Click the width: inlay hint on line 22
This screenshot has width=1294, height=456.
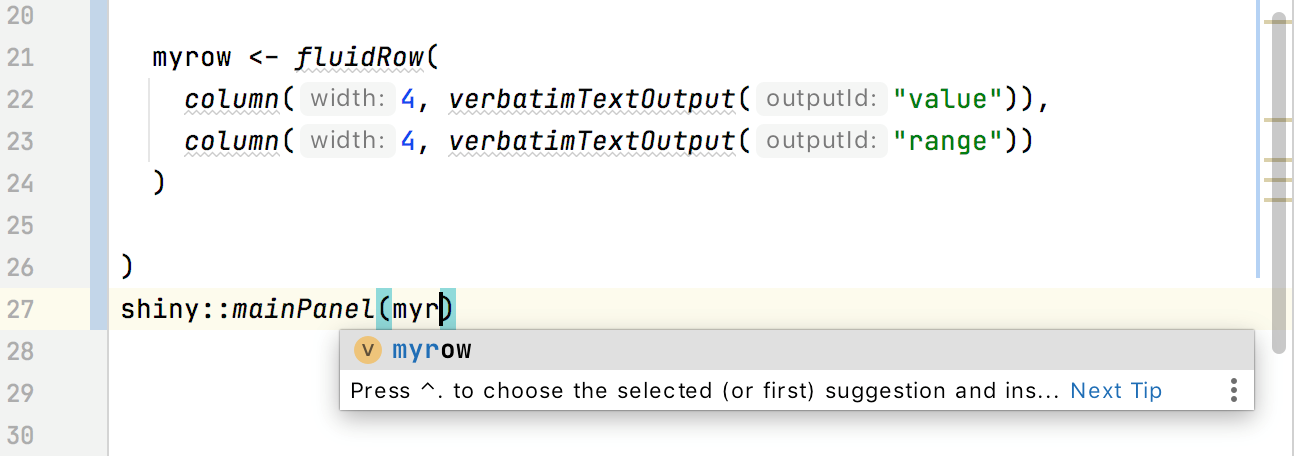pyautogui.click(x=346, y=99)
